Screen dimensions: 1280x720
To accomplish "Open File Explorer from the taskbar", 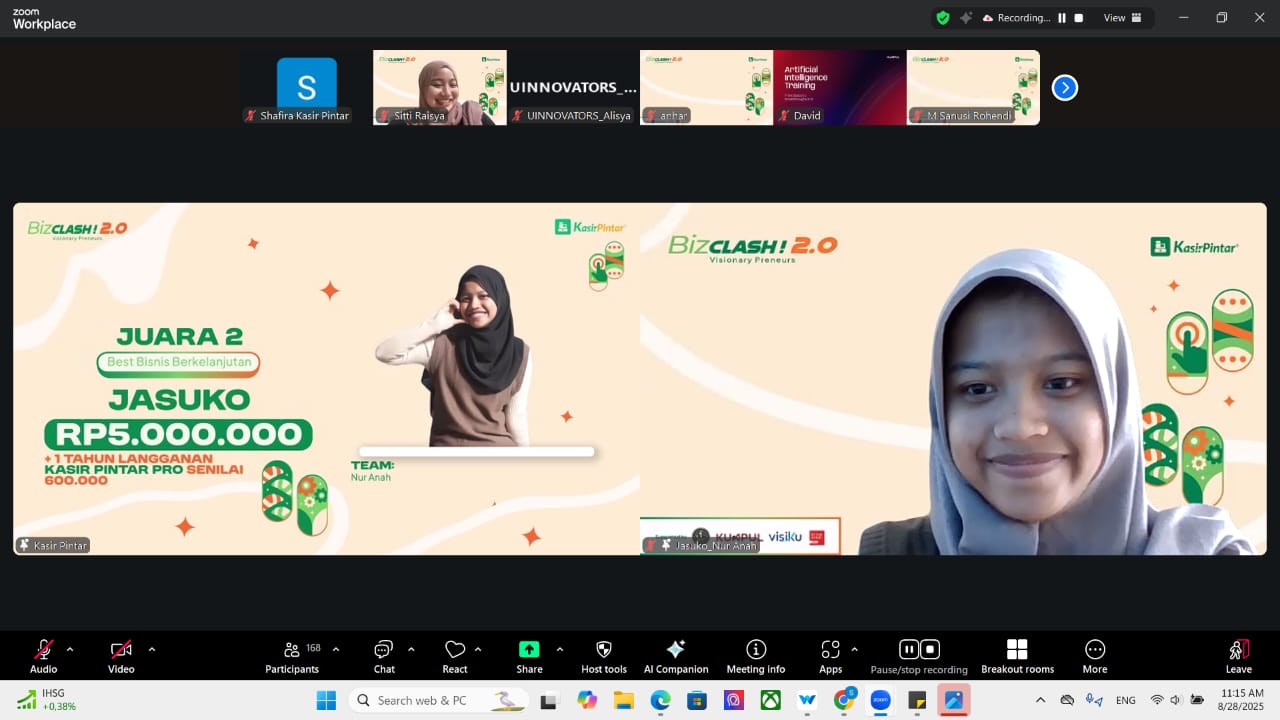I will pos(623,700).
